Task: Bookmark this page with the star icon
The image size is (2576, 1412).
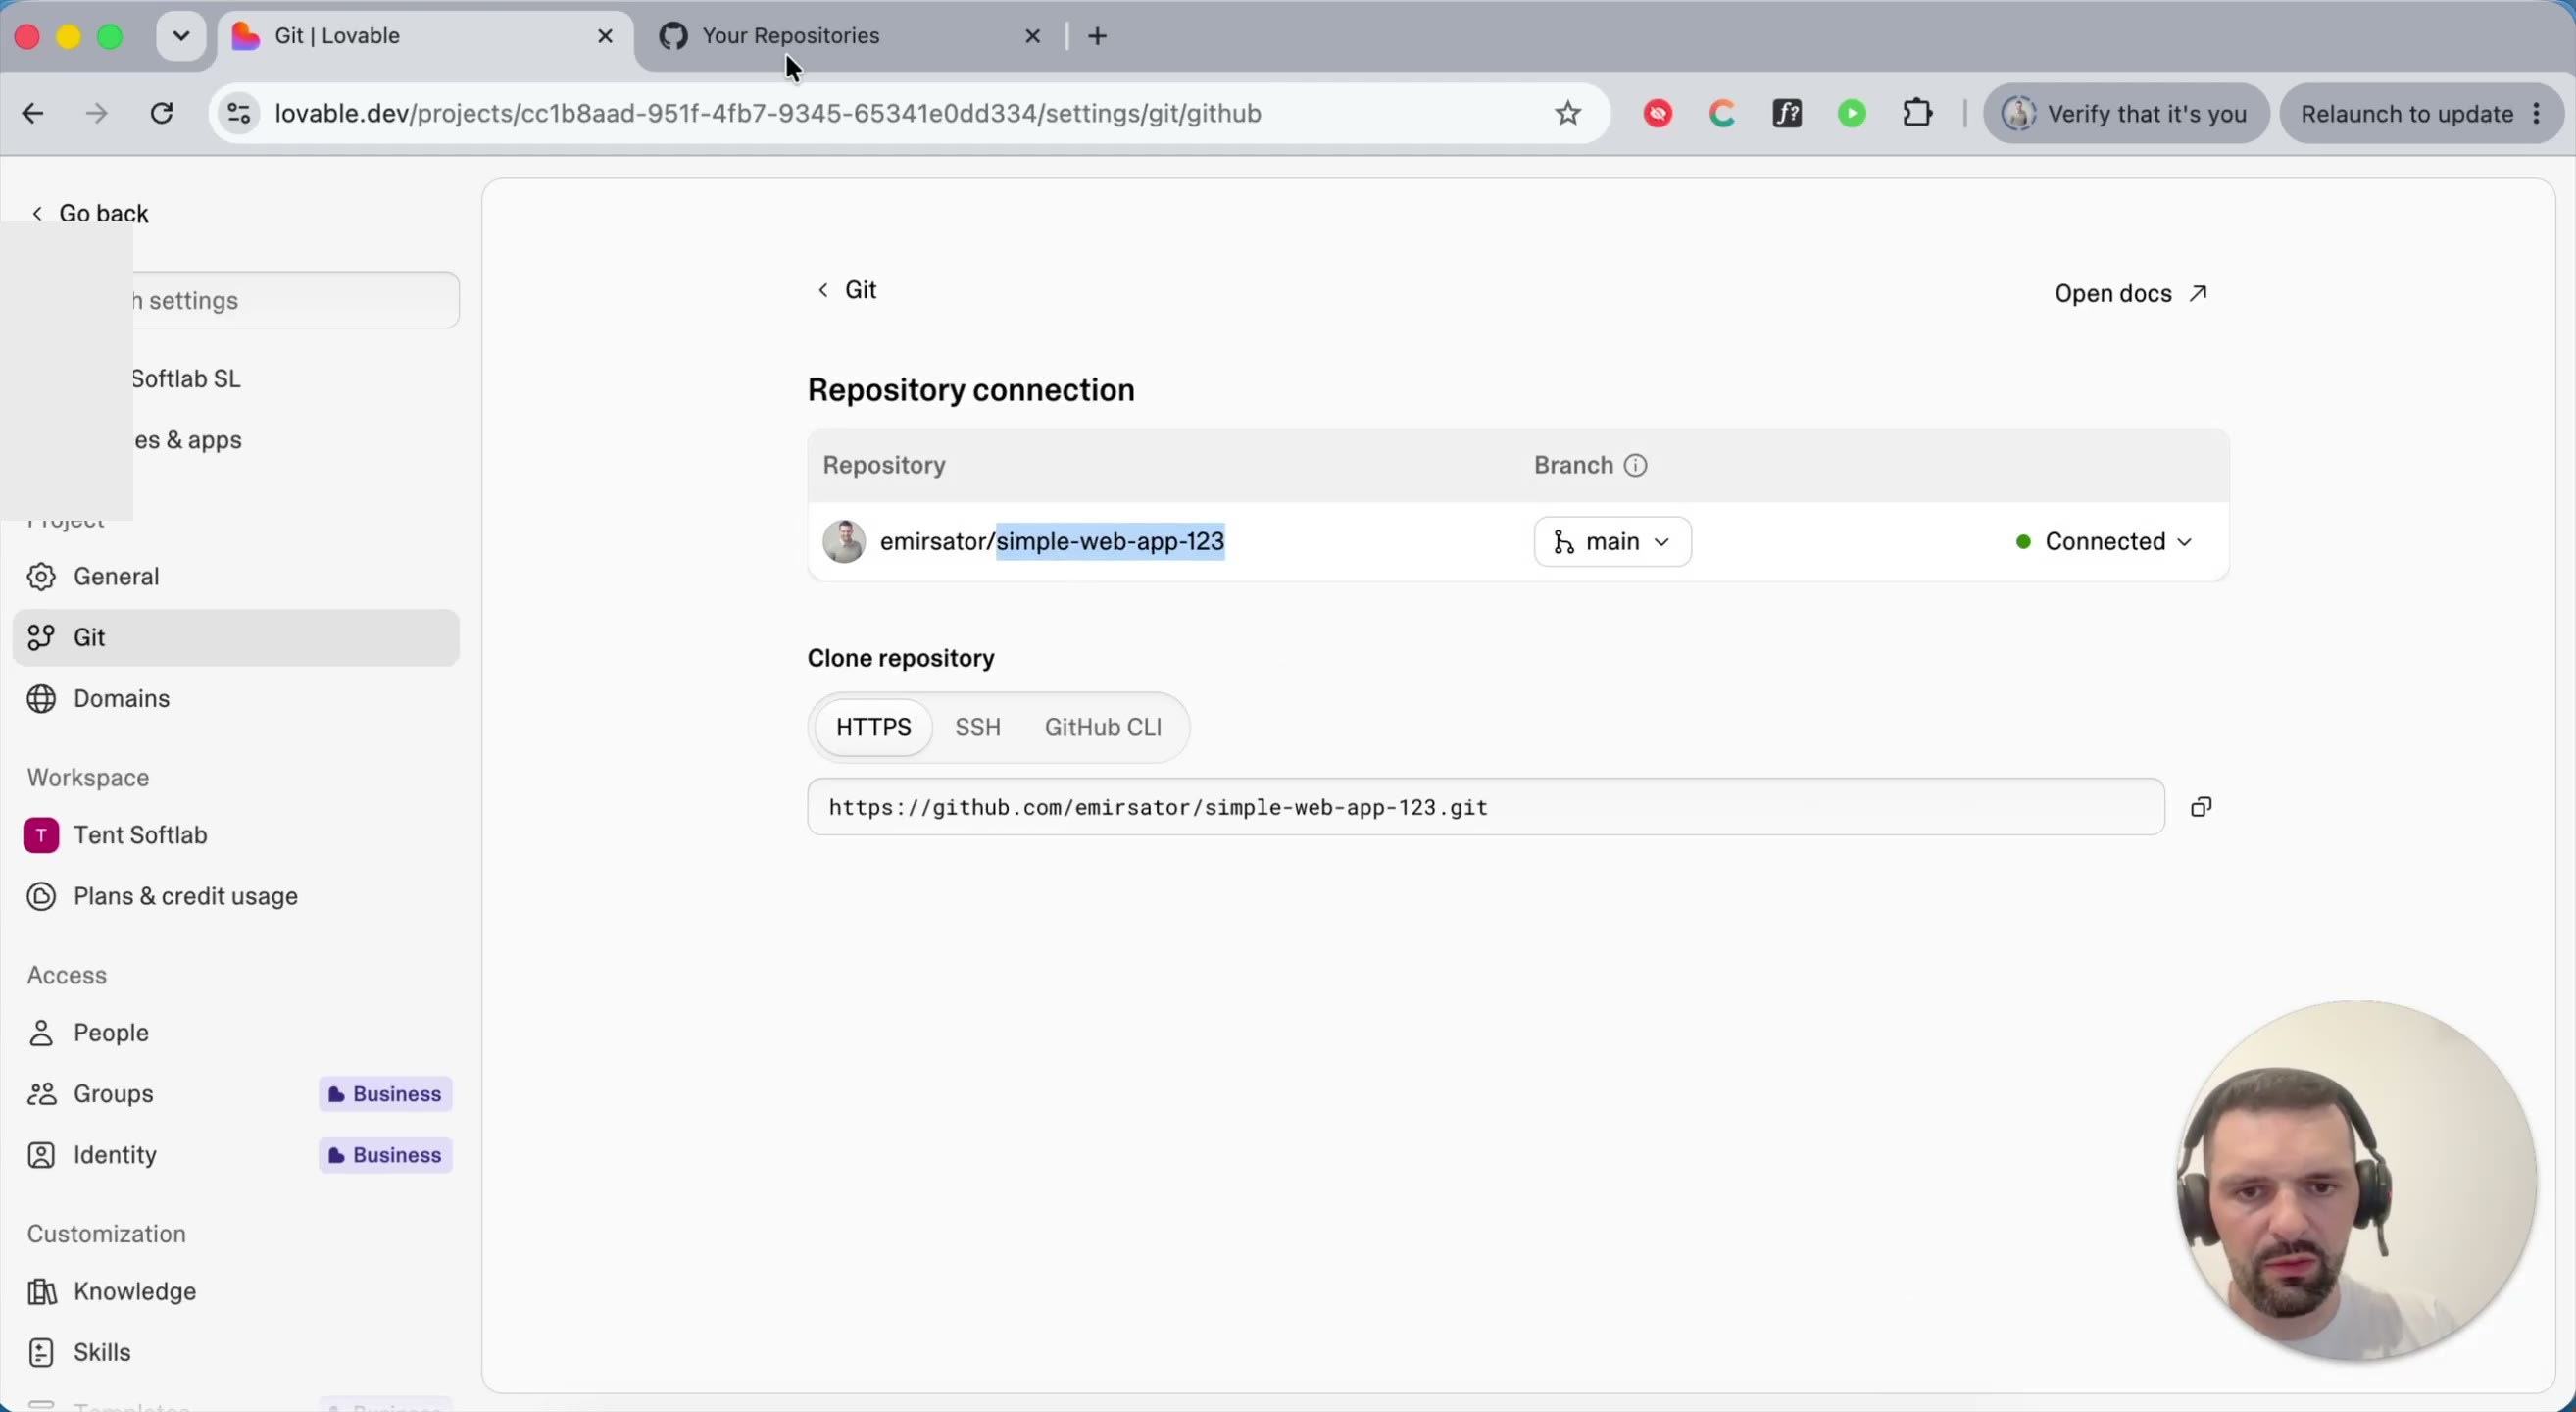Action: [1567, 113]
